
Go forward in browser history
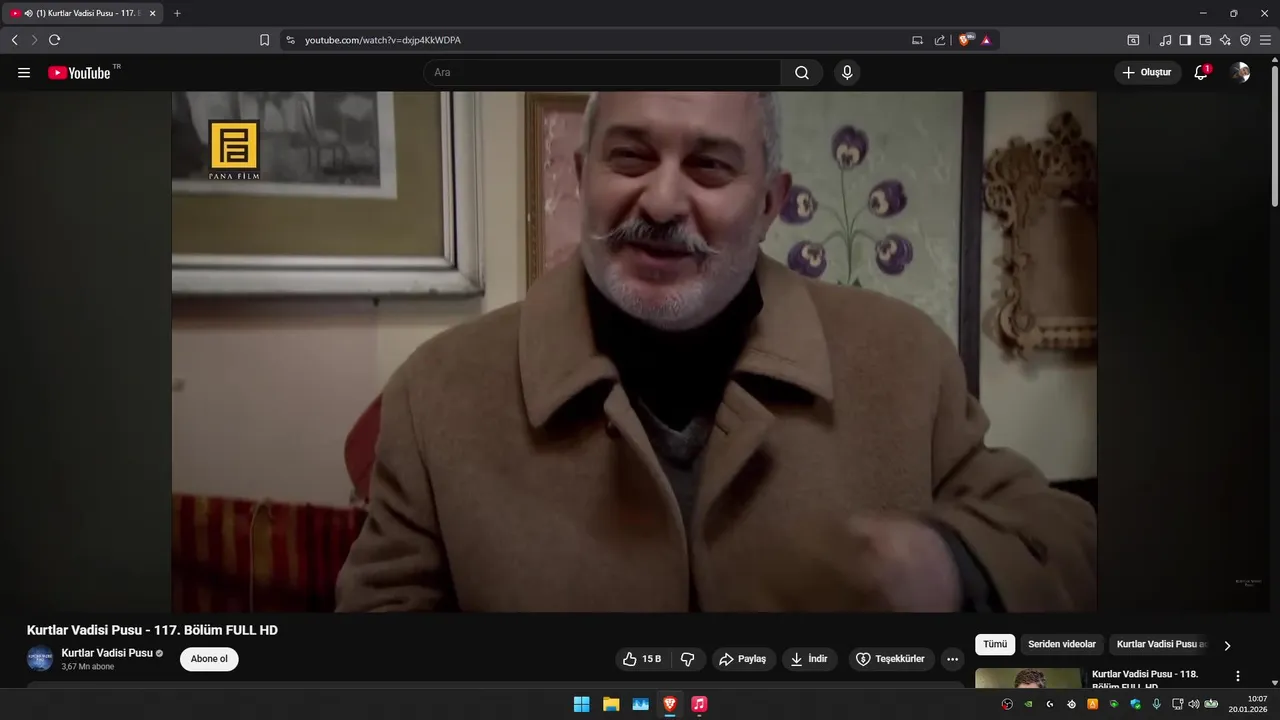(x=34, y=40)
